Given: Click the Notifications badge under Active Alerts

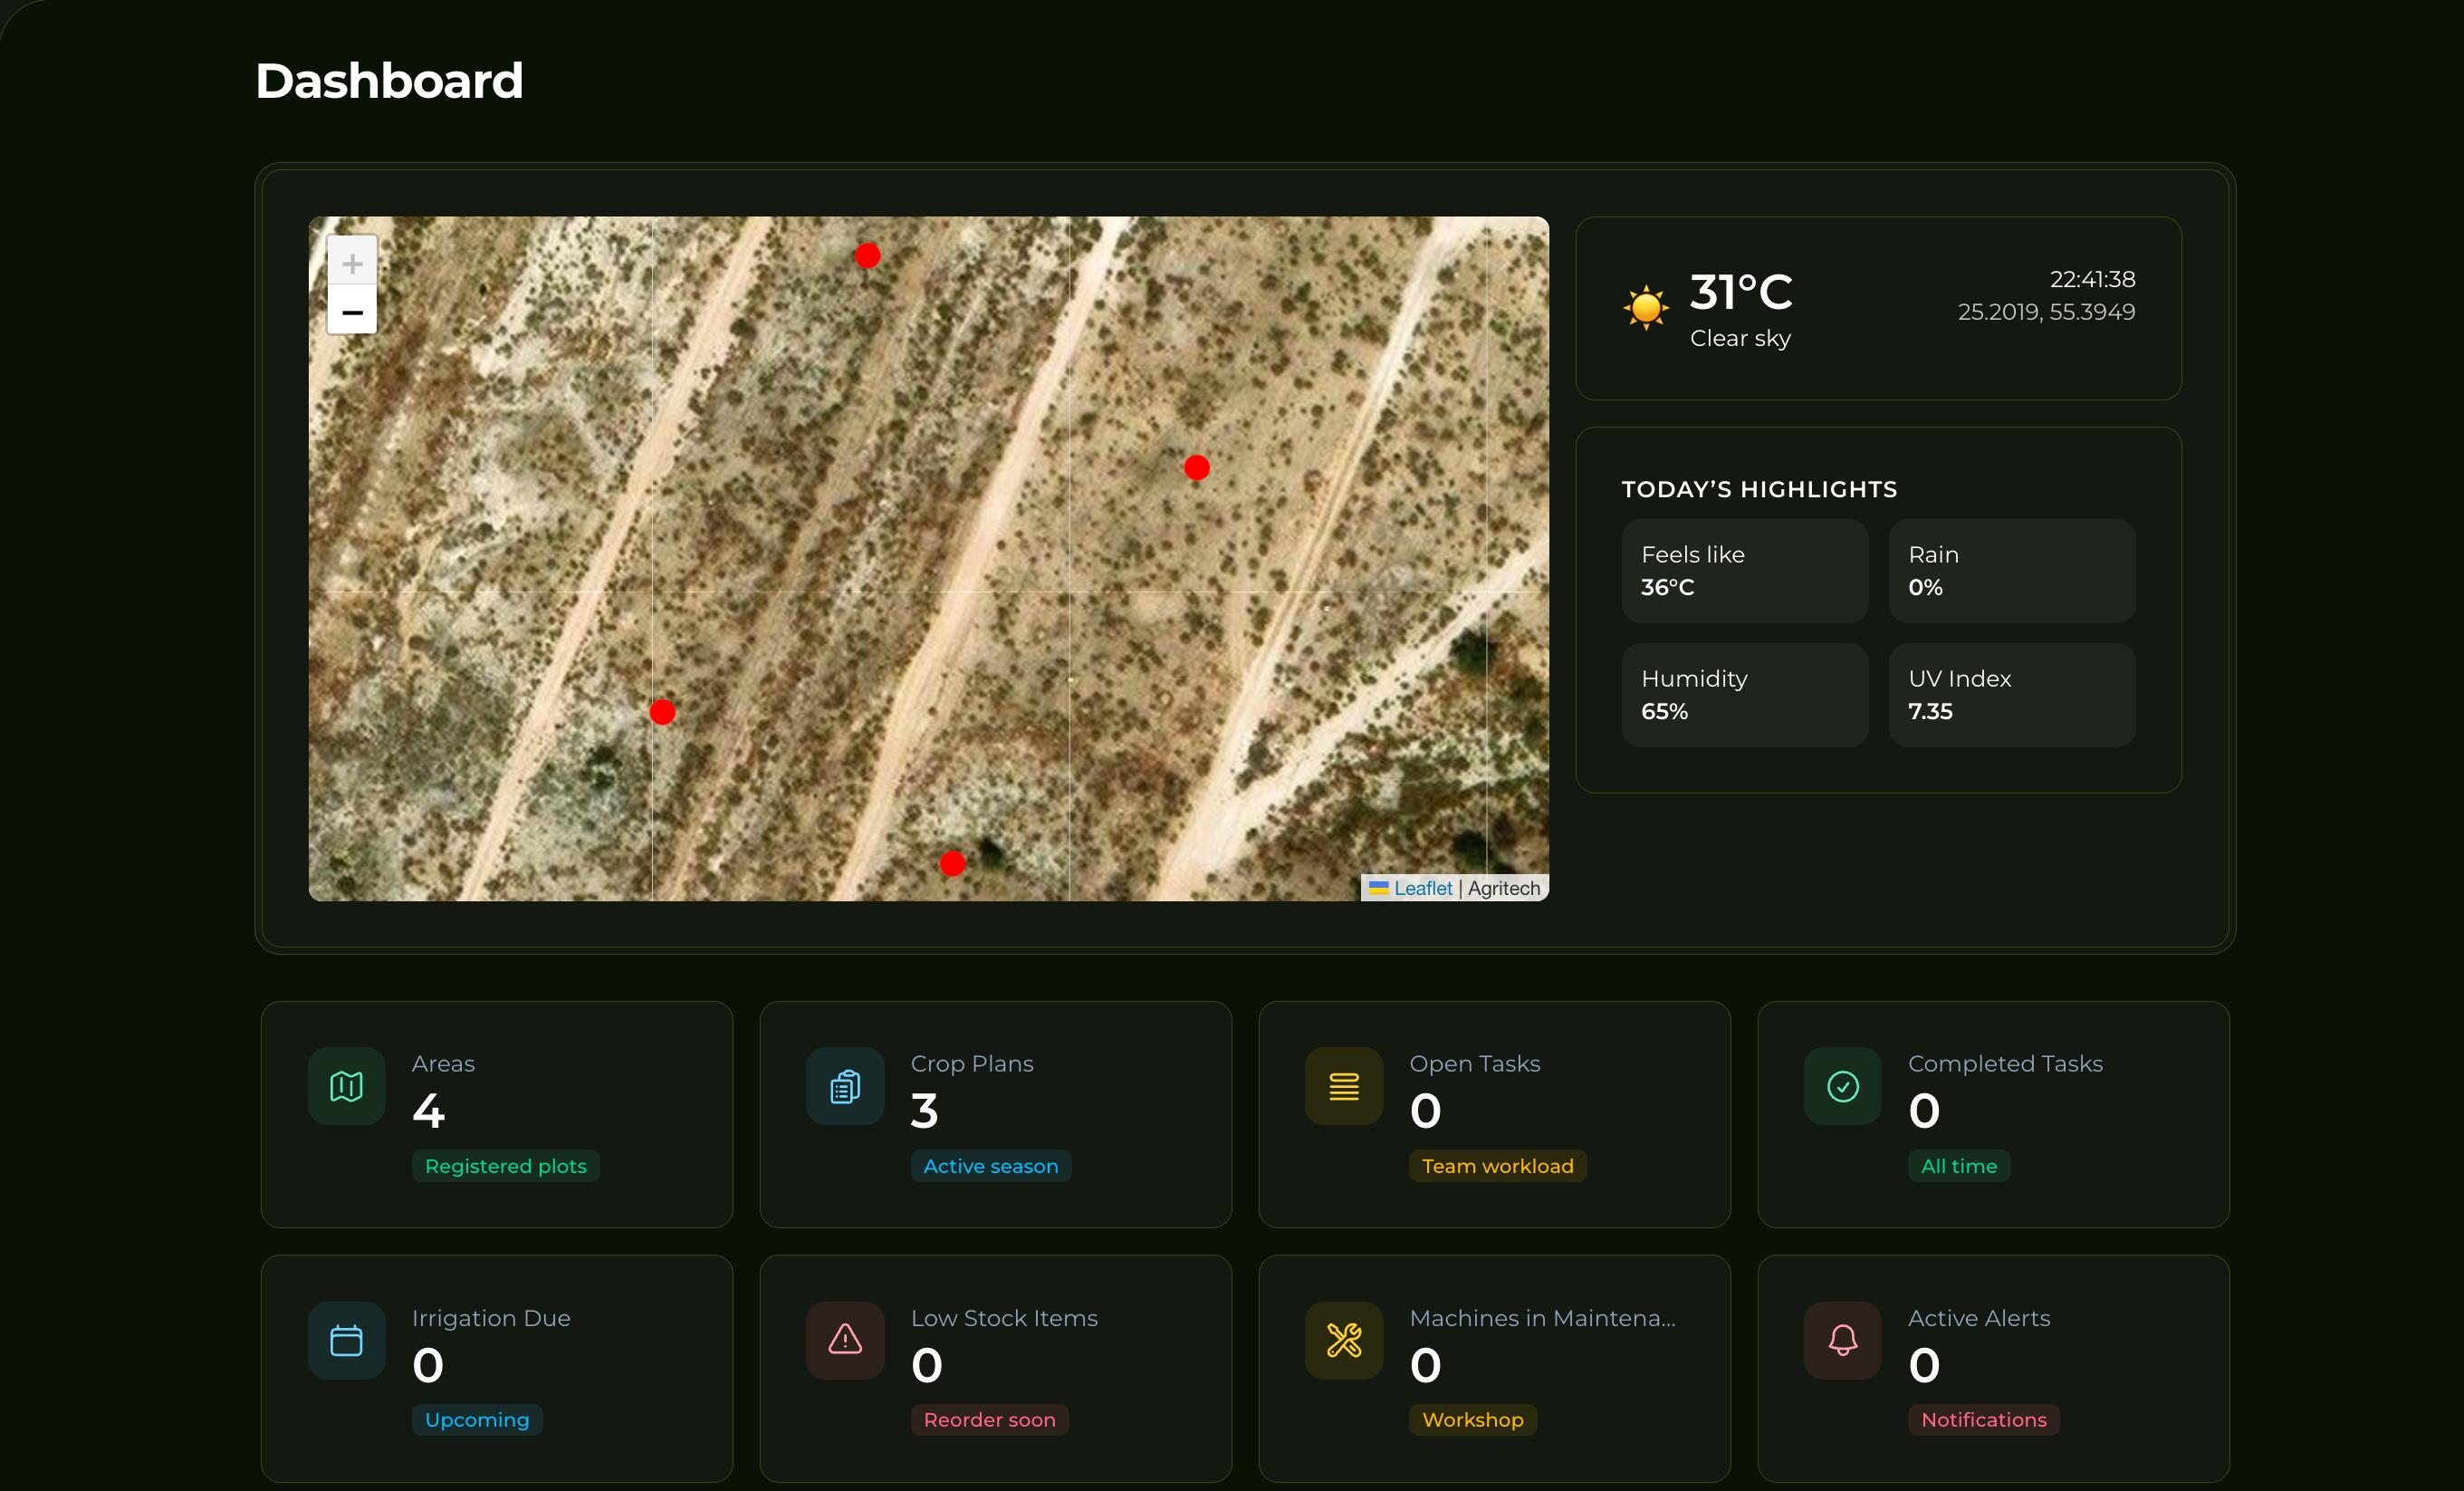Looking at the screenshot, I should (1983, 1419).
